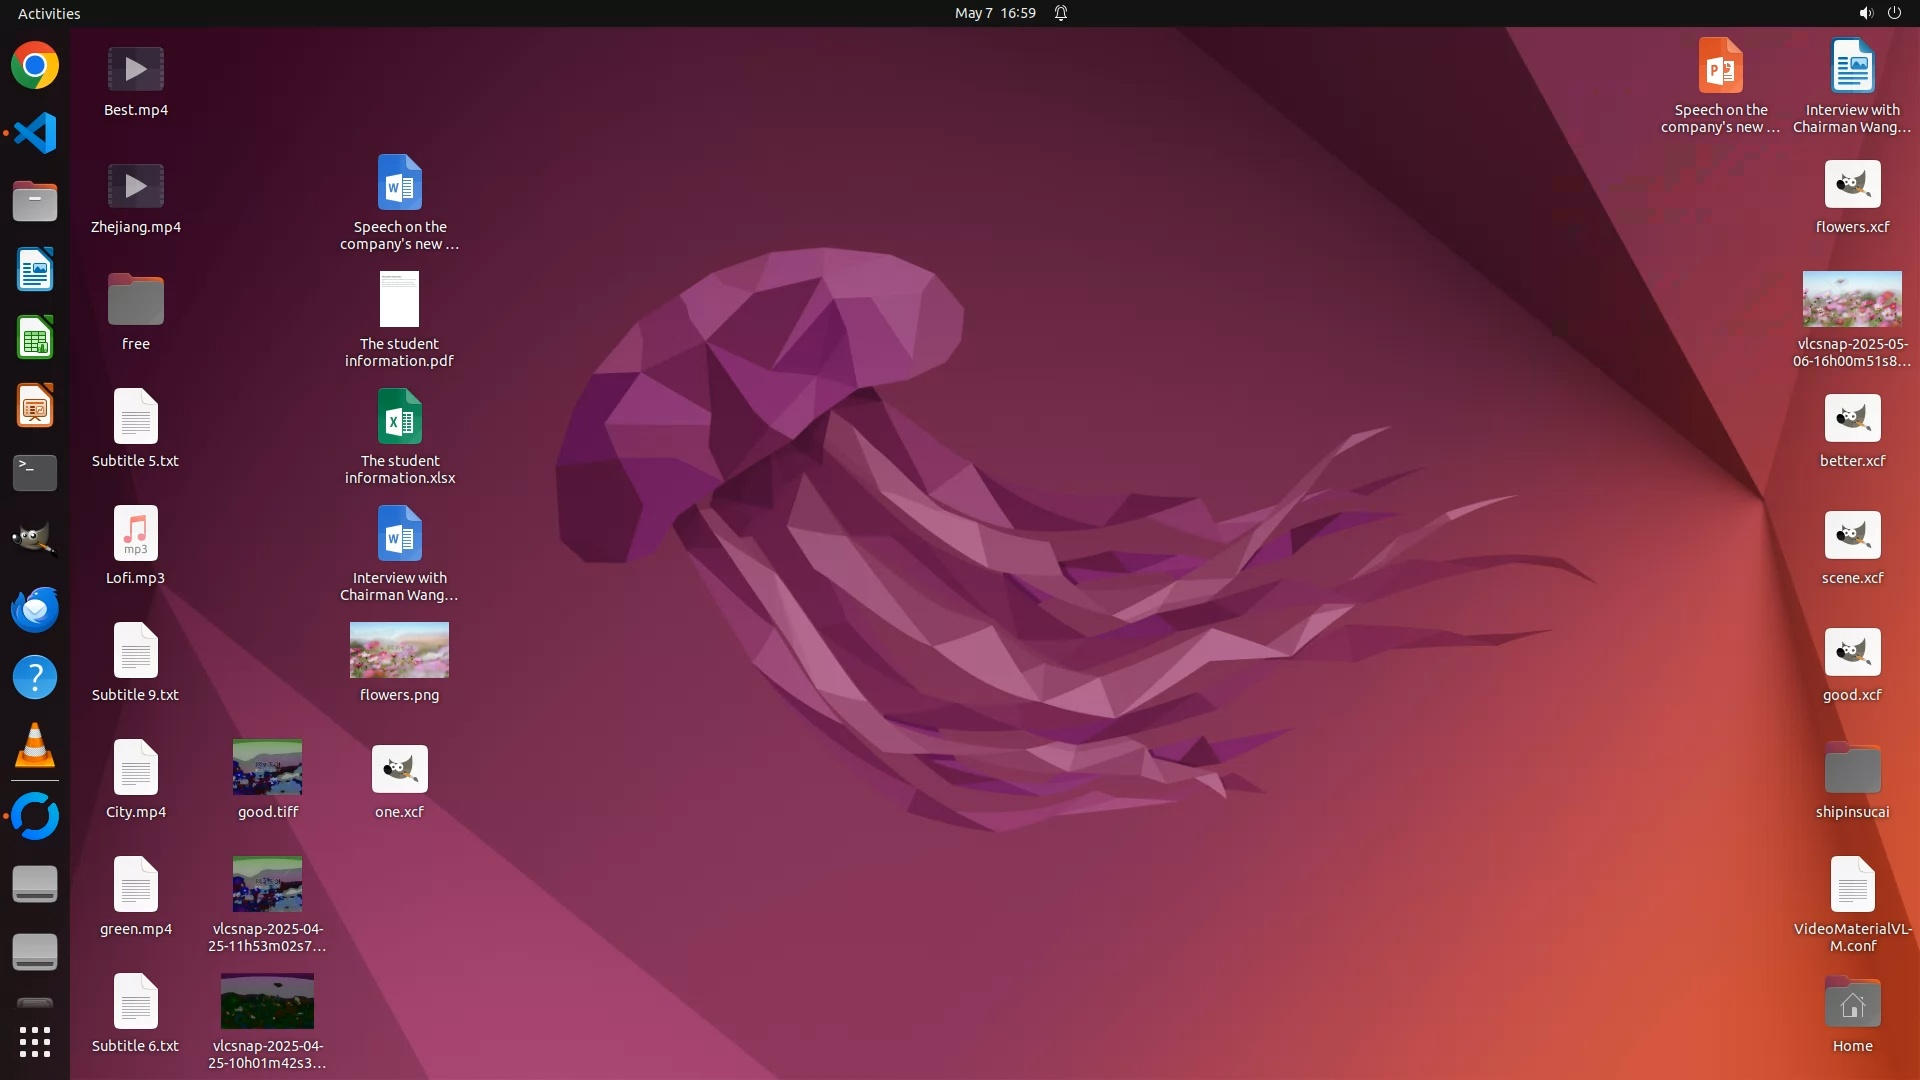
Task: Select the flowers.png thumbnail
Action: tap(399, 650)
